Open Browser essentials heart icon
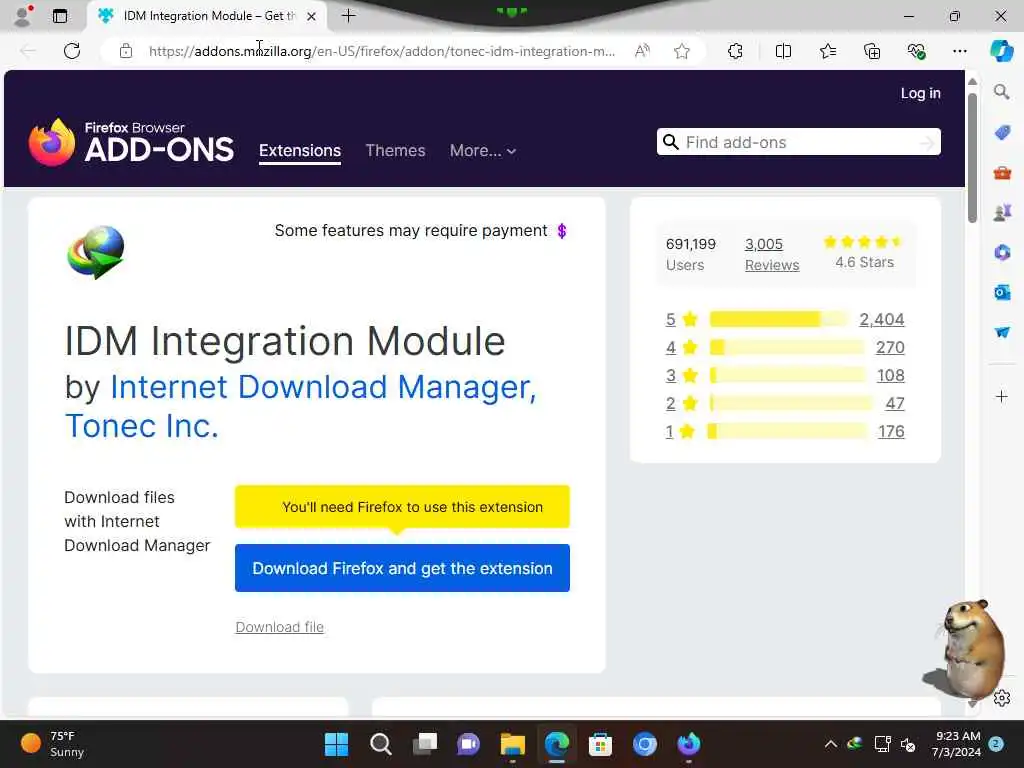Viewport: 1024px width, 768px height. 916,51
